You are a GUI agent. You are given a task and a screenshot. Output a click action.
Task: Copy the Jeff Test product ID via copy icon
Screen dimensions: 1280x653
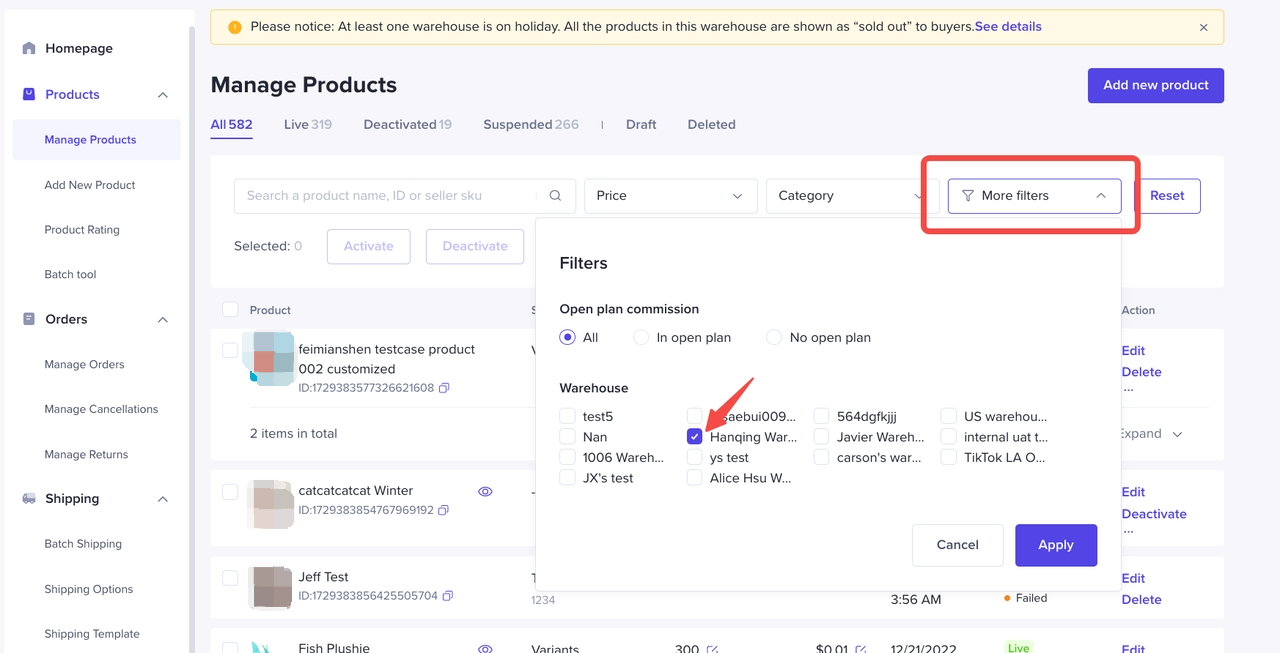coord(446,595)
